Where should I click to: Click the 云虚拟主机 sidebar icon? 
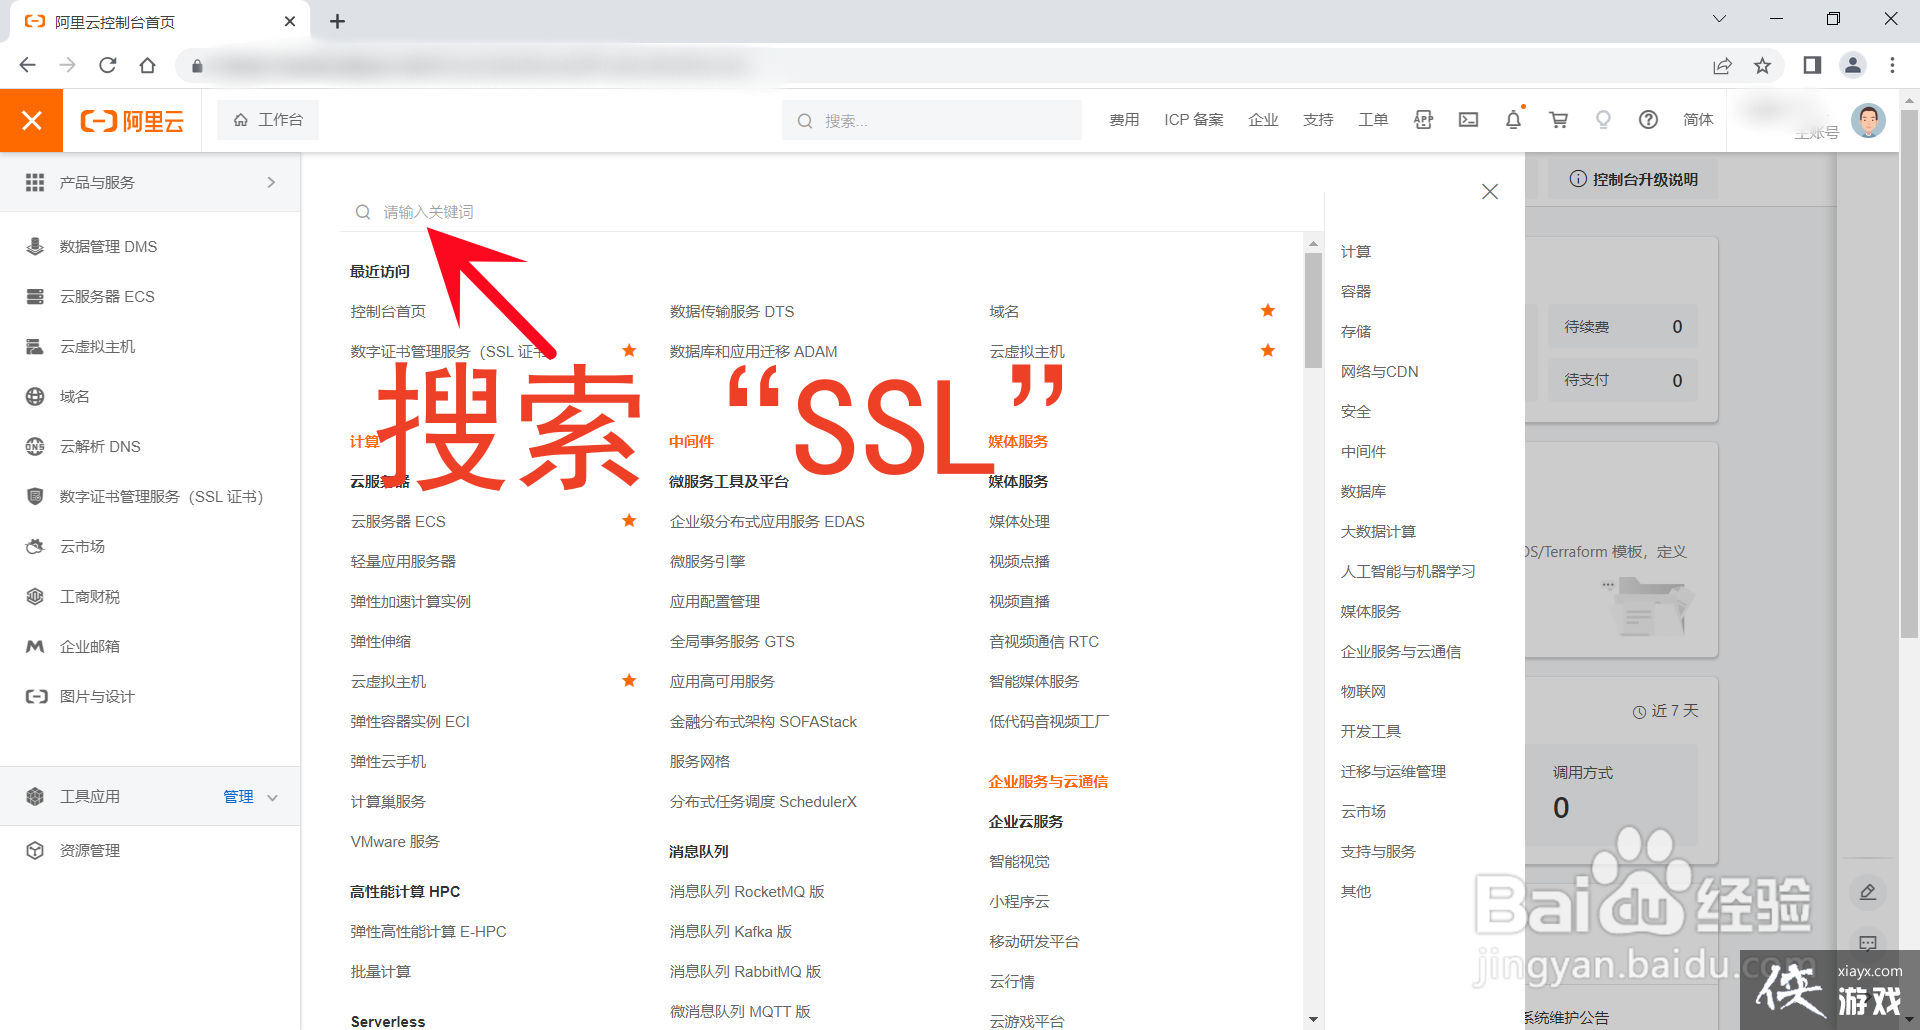coord(35,346)
